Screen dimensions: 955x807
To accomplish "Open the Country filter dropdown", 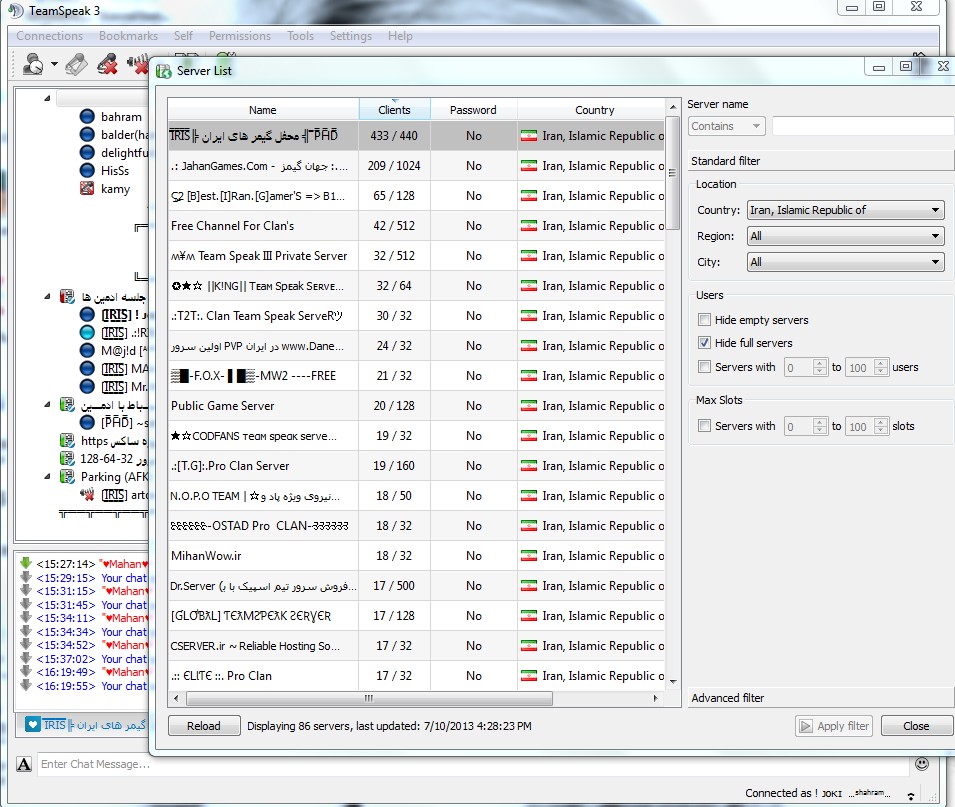I will point(845,210).
